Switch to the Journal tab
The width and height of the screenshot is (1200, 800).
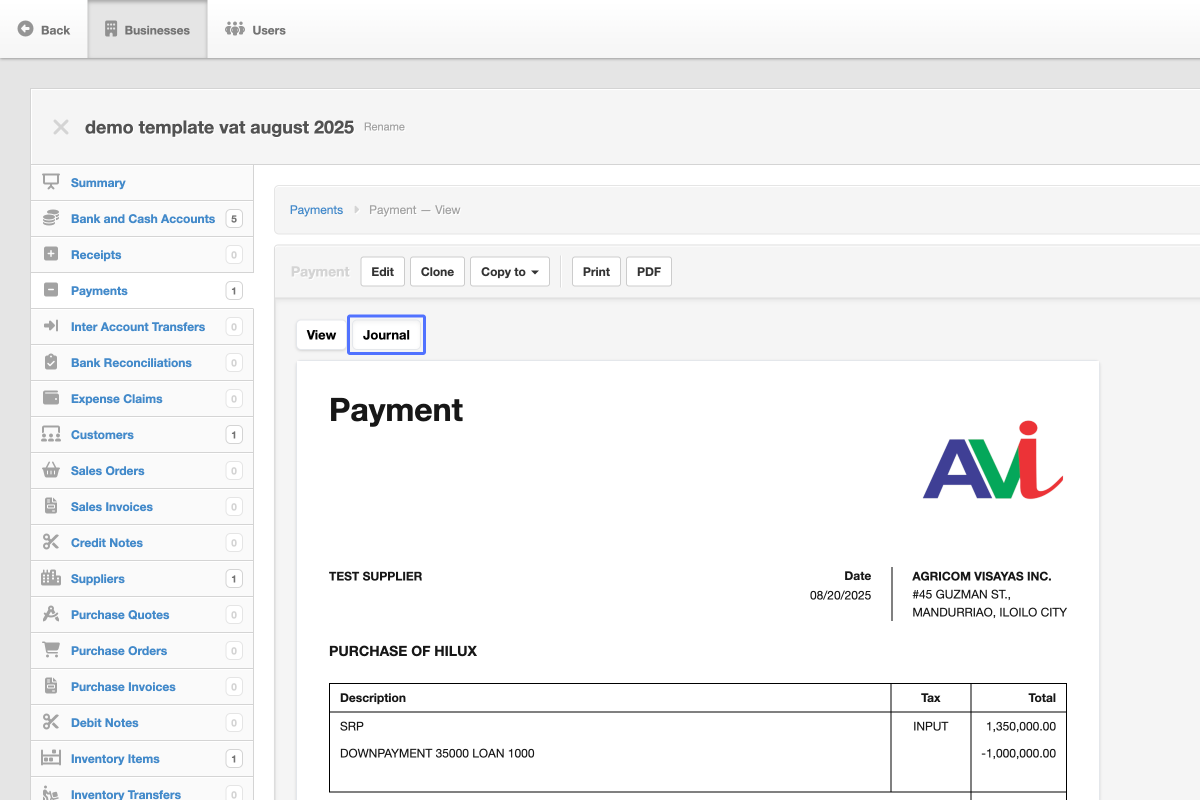pos(386,335)
